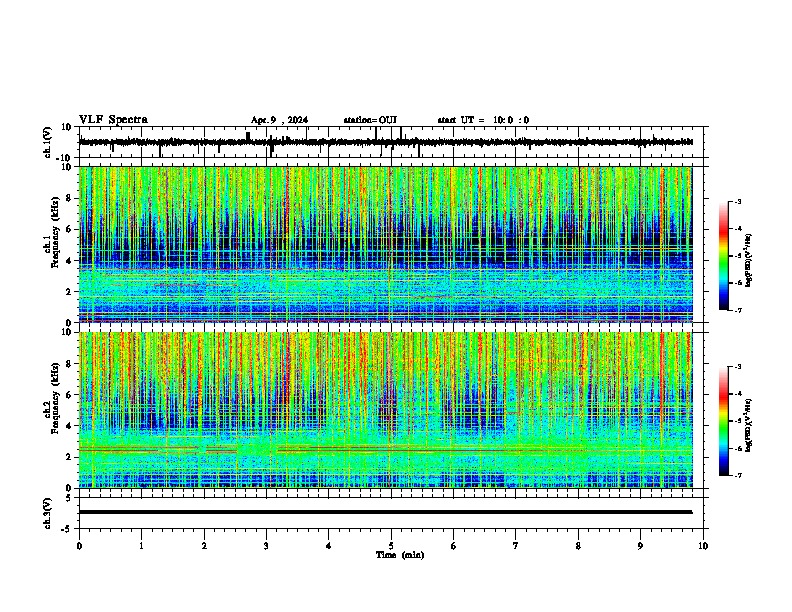Screen dimensions: 792x612
Task: Click the flat ch.3 voltage trace line
Action: (x=385, y=512)
